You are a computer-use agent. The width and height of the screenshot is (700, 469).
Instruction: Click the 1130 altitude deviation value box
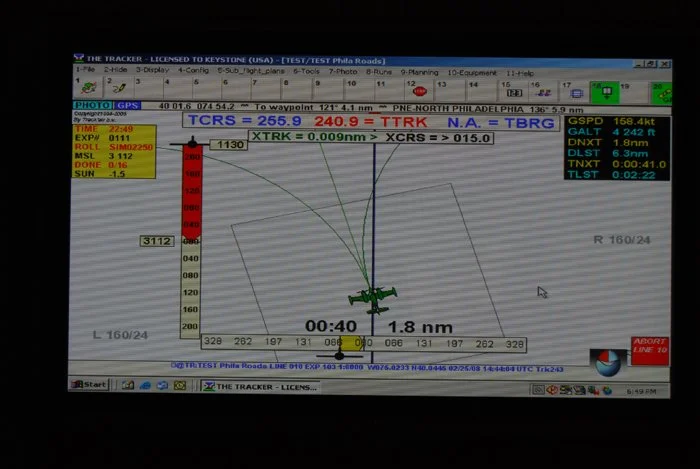(229, 145)
